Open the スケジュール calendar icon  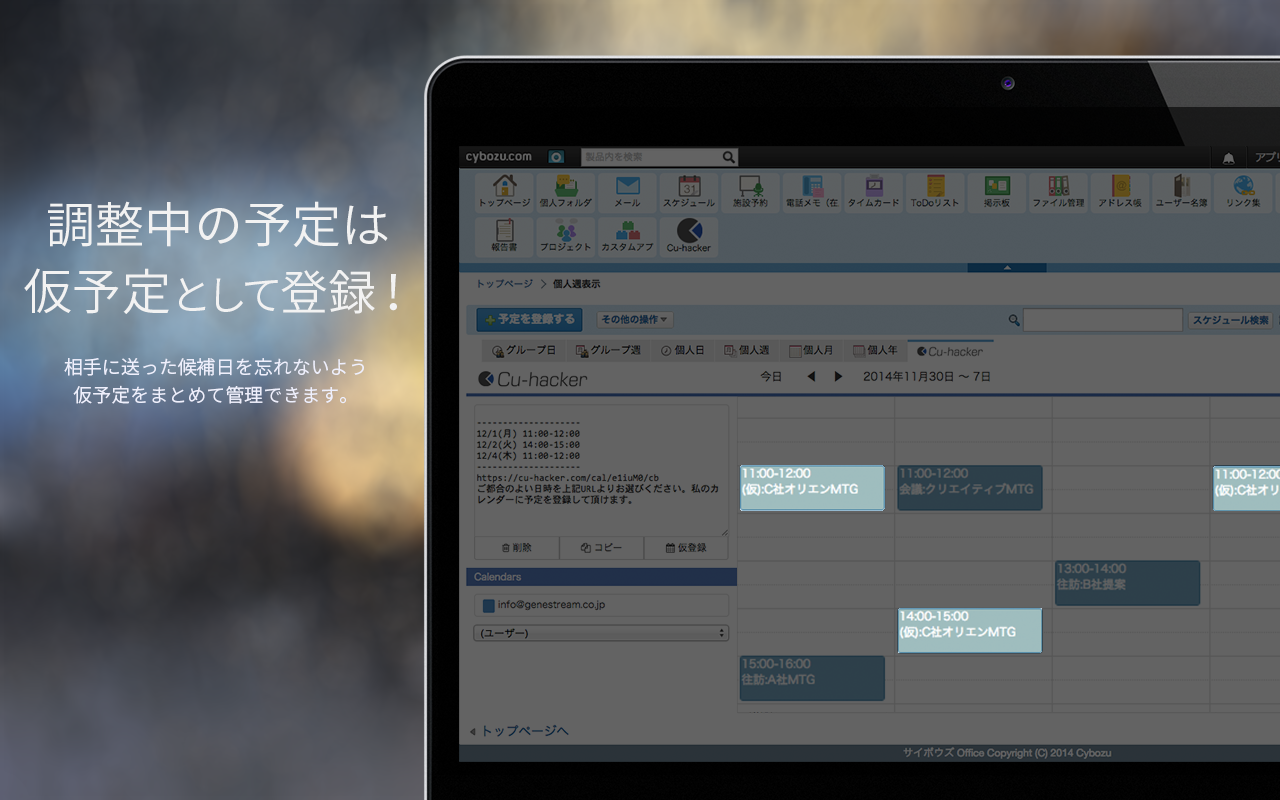coord(689,192)
